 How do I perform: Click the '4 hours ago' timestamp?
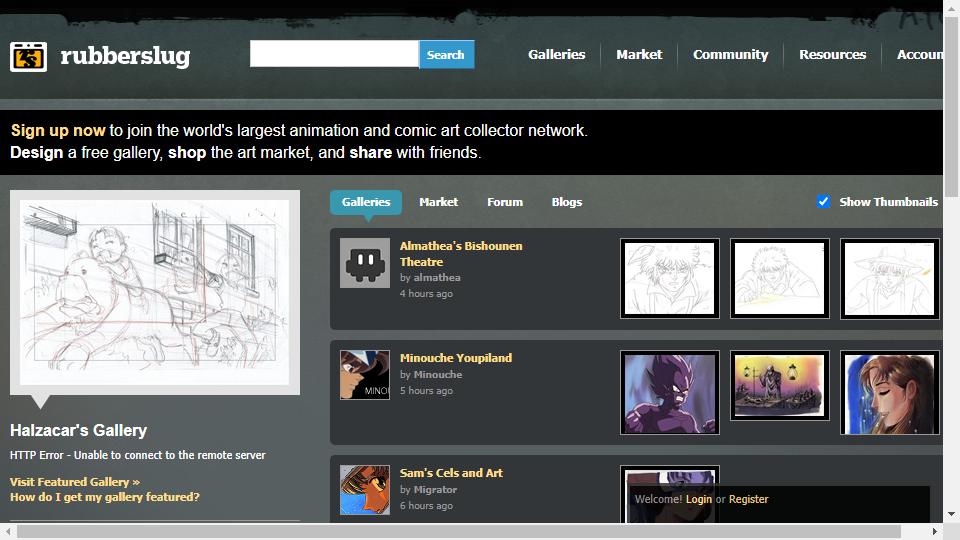(426, 293)
